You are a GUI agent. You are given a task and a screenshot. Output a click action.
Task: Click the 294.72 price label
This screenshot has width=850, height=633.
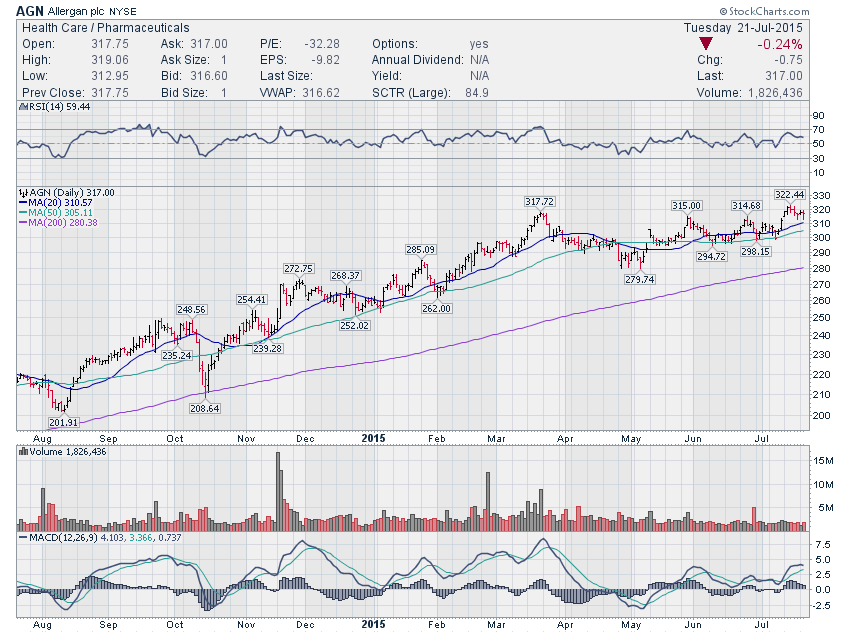point(711,256)
